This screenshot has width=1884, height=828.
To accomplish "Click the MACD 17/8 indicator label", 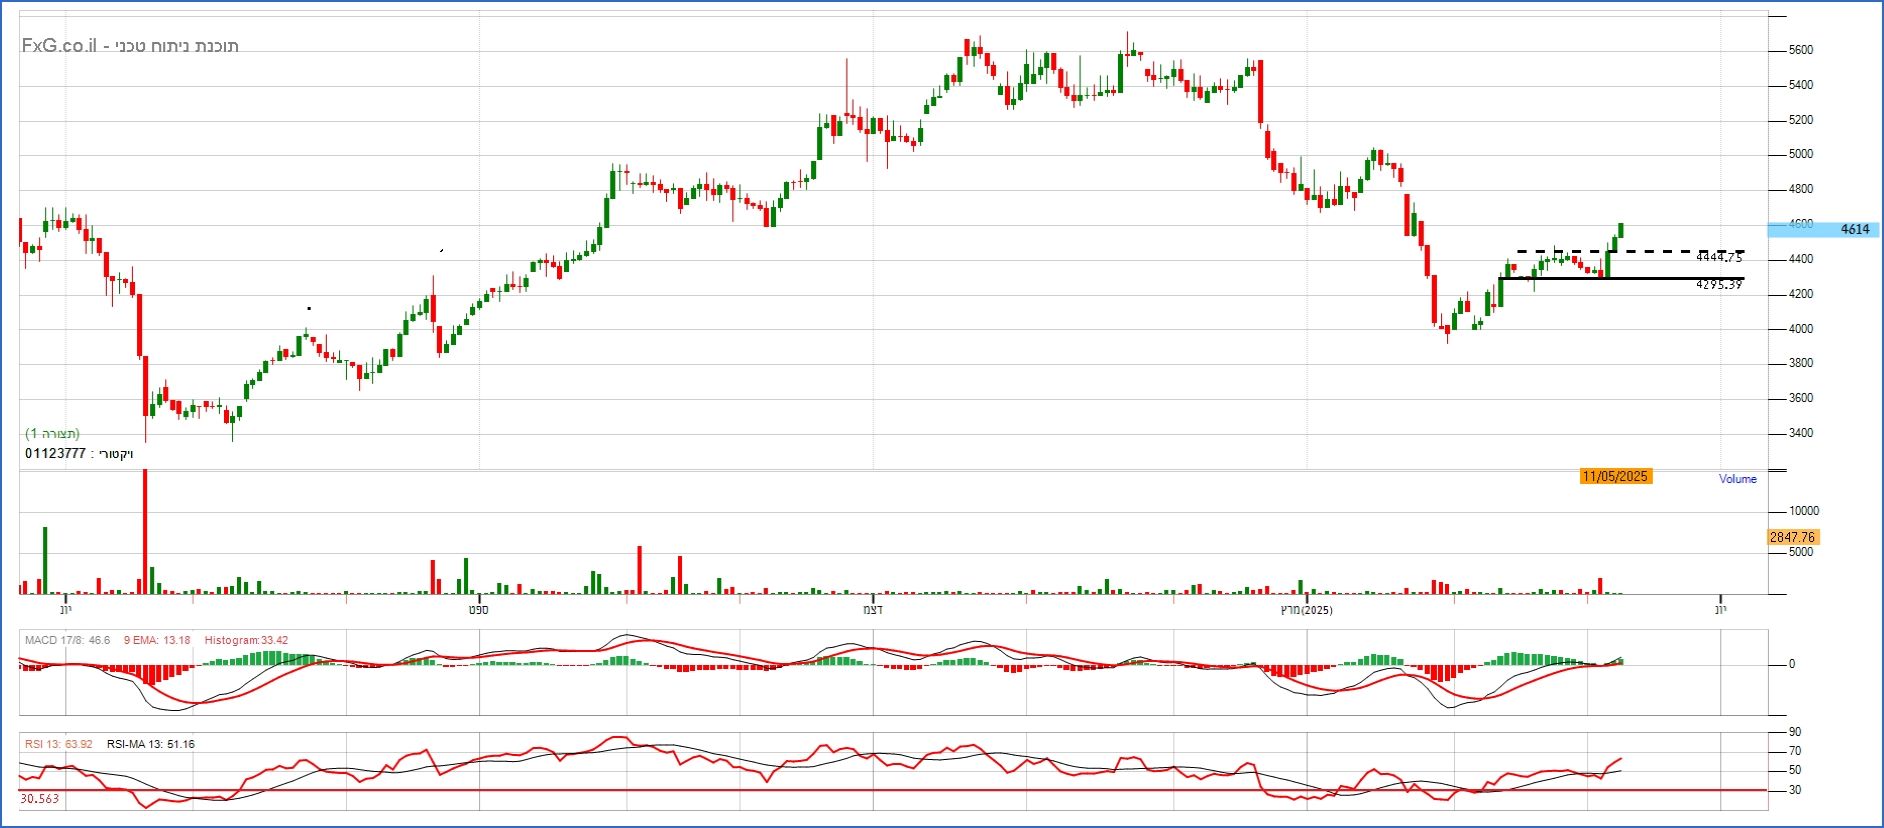I will coord(67,640).
